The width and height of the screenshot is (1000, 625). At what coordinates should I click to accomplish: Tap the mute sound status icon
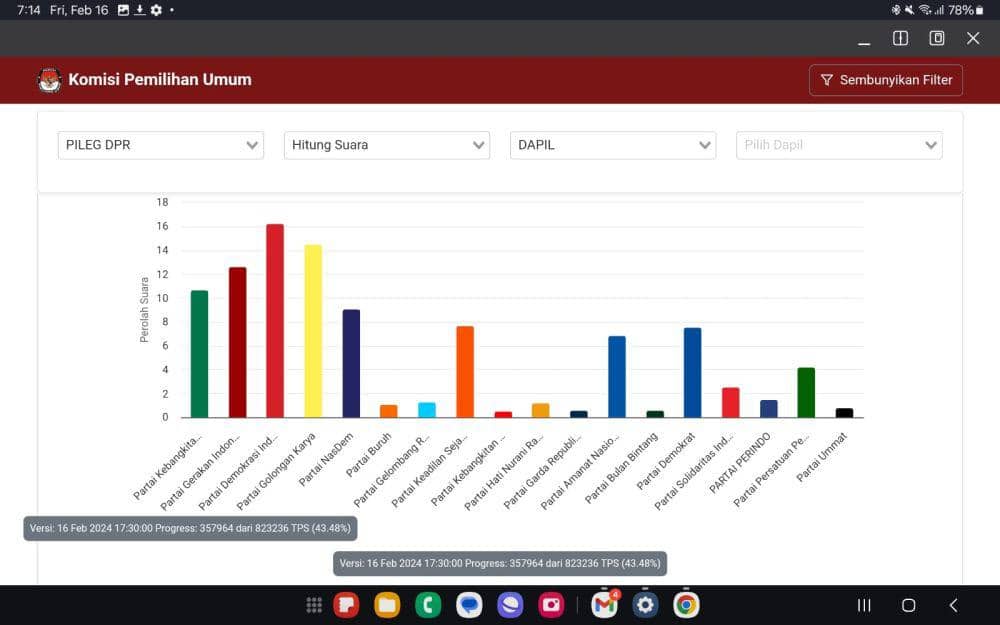tap(909, 10)
